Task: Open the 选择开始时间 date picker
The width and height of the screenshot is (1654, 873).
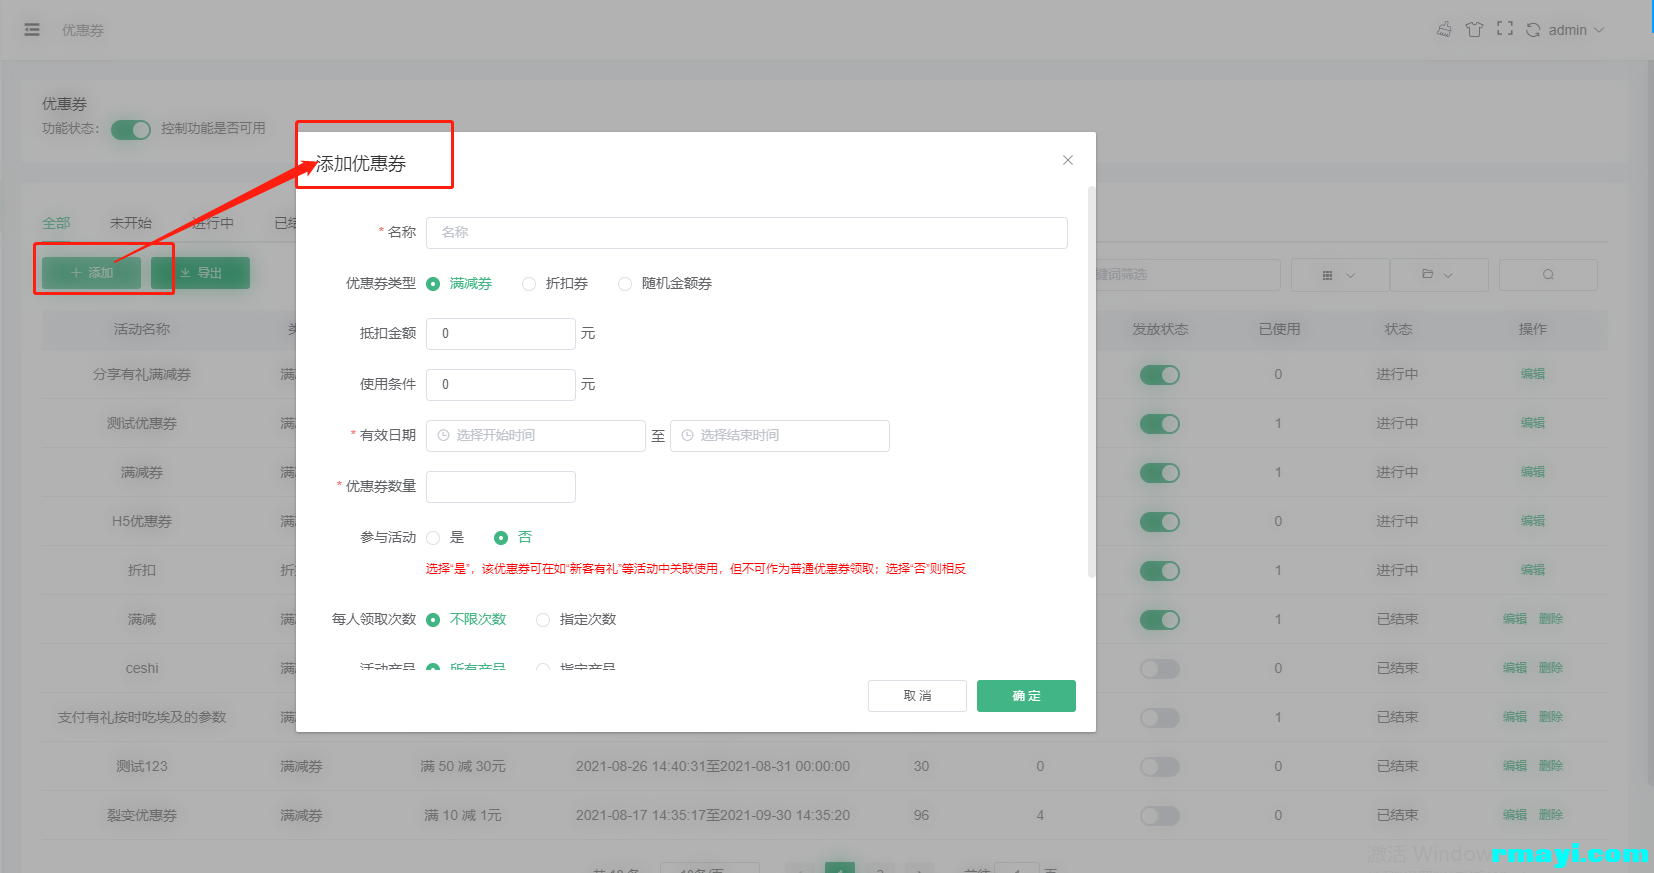Action: 536,436
